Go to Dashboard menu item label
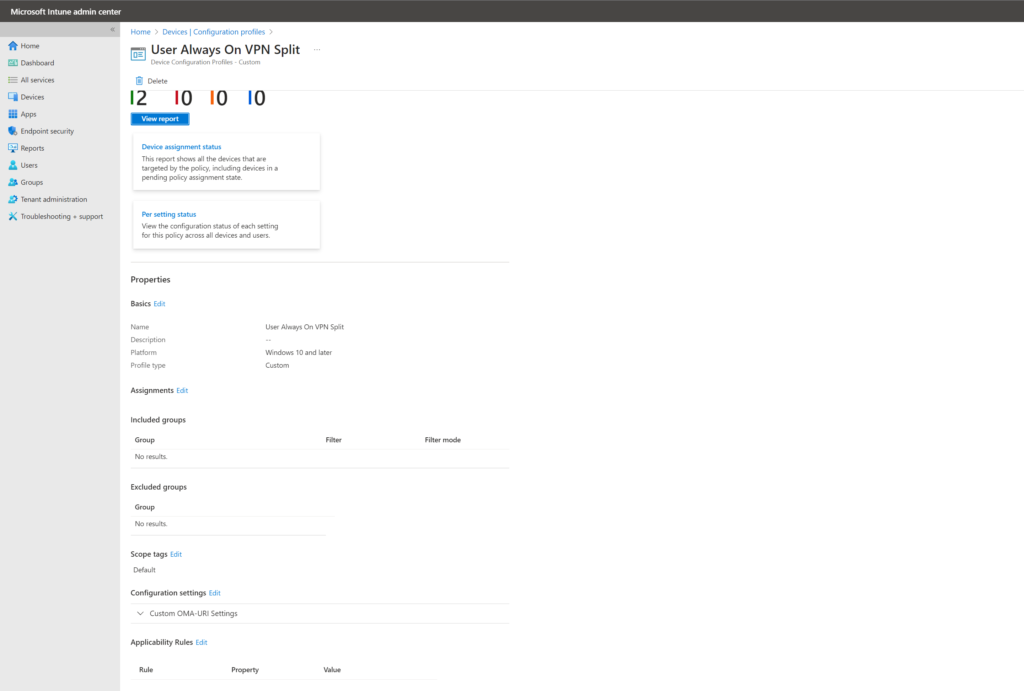The height and width of the screenshot is (691, 1024). [x=37, y=63]
